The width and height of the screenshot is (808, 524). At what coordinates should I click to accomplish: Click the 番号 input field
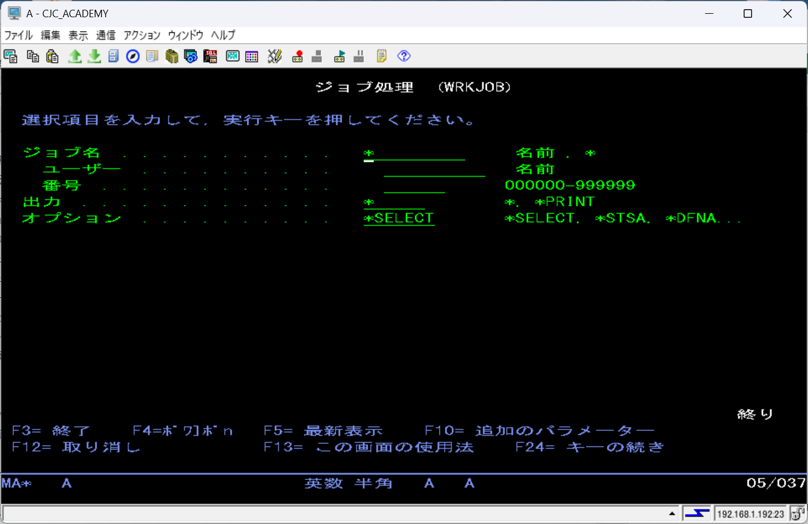click(414, 186)
